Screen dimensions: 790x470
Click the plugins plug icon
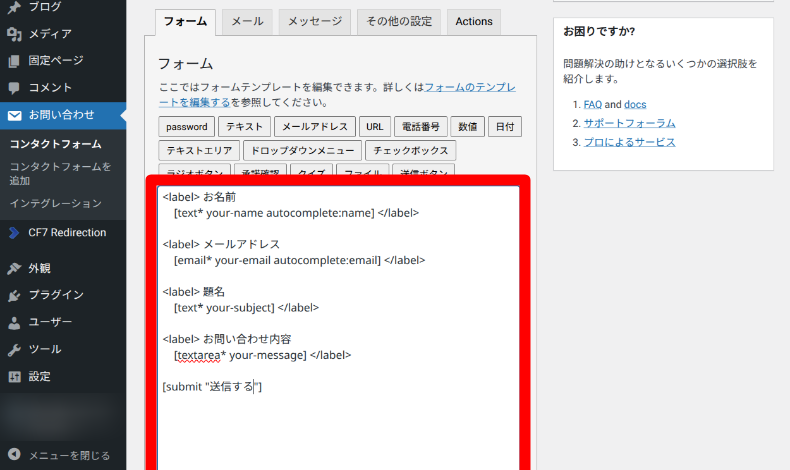click(x=14, y=295)
